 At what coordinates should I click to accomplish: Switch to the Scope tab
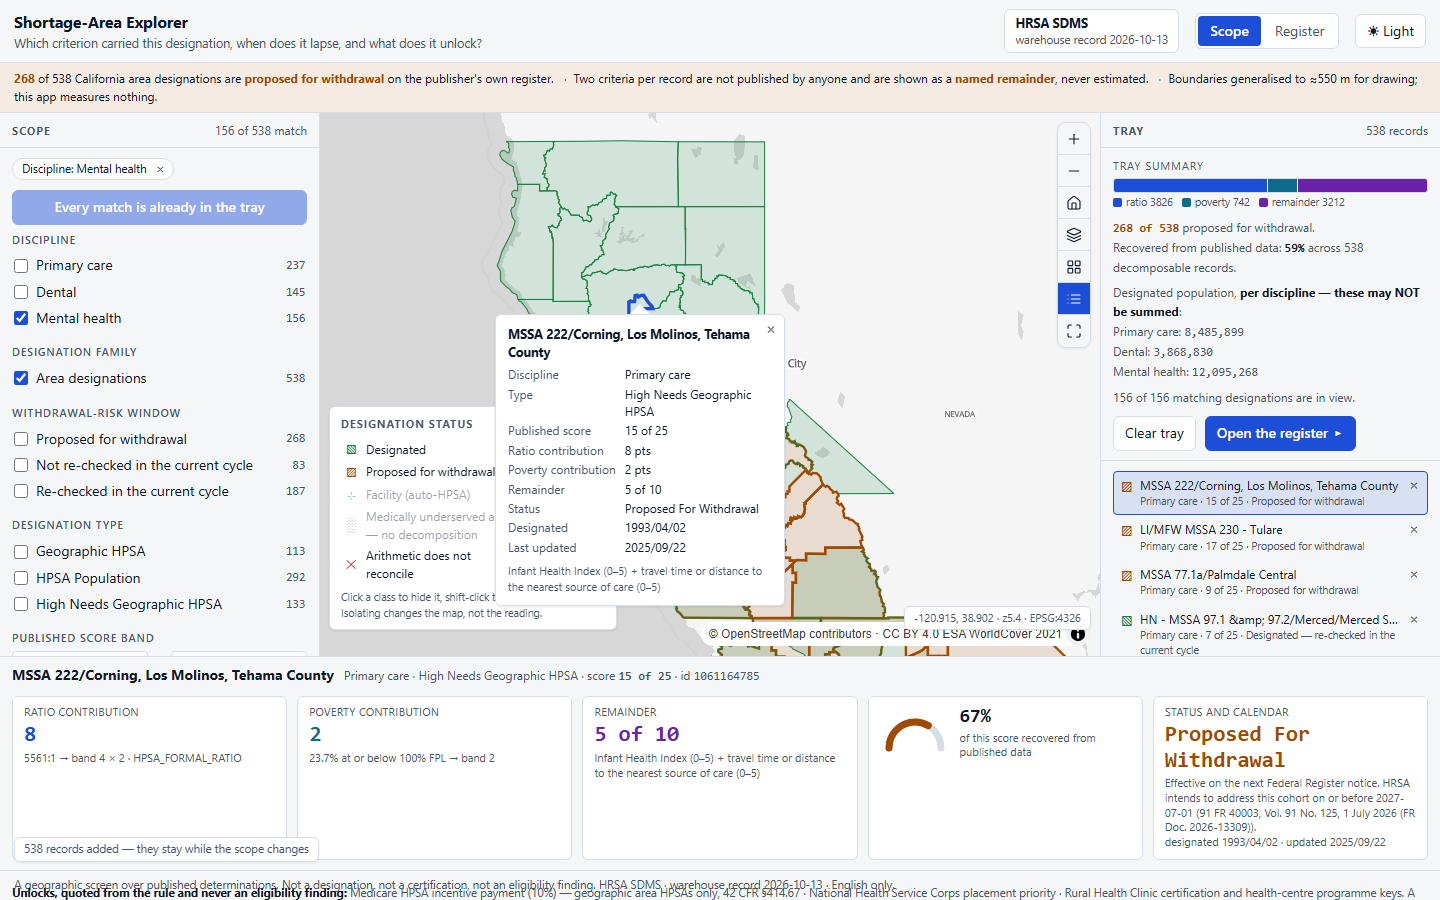[x=1229, y=31]
